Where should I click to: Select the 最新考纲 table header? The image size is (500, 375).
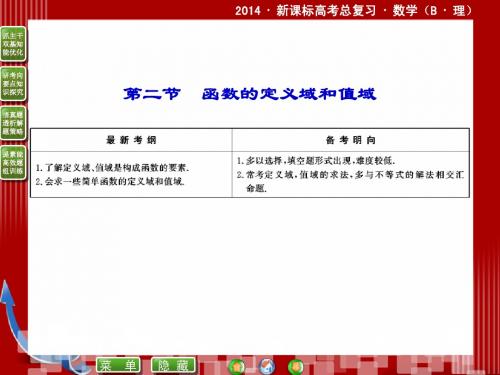131,140
